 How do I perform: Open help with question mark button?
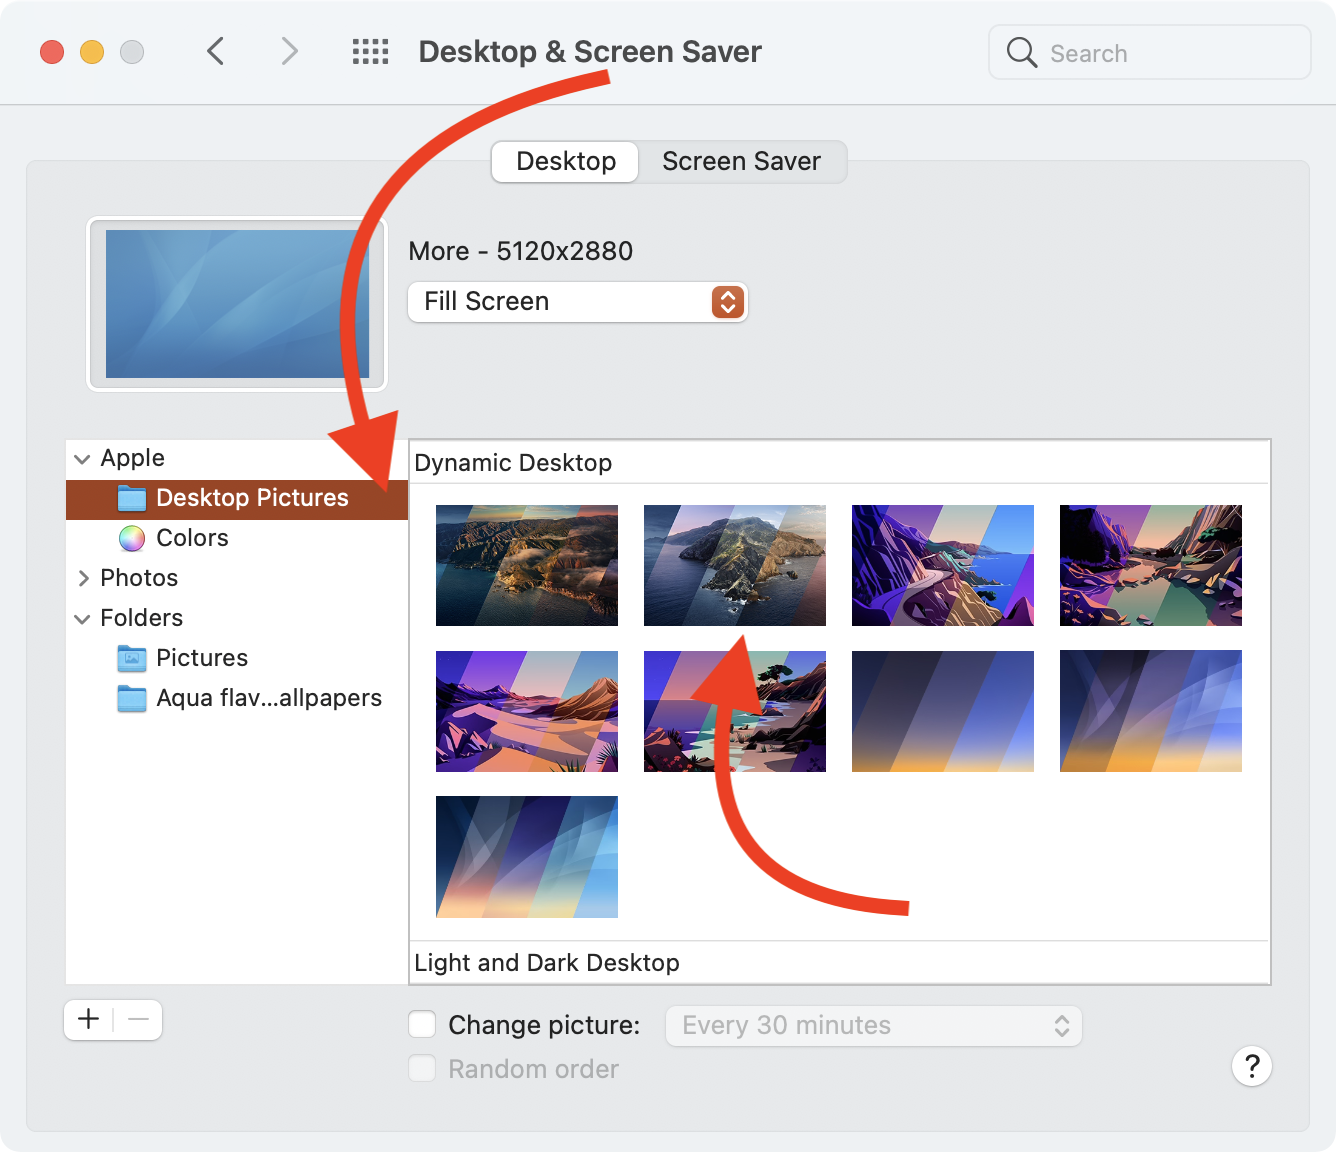tap(1252, 1066)
